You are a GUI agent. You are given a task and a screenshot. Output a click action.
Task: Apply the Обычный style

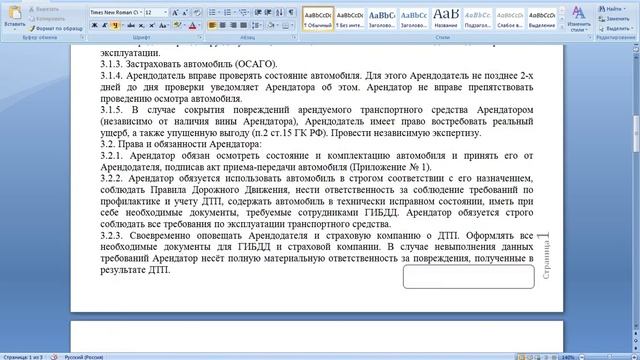[318, 19]
